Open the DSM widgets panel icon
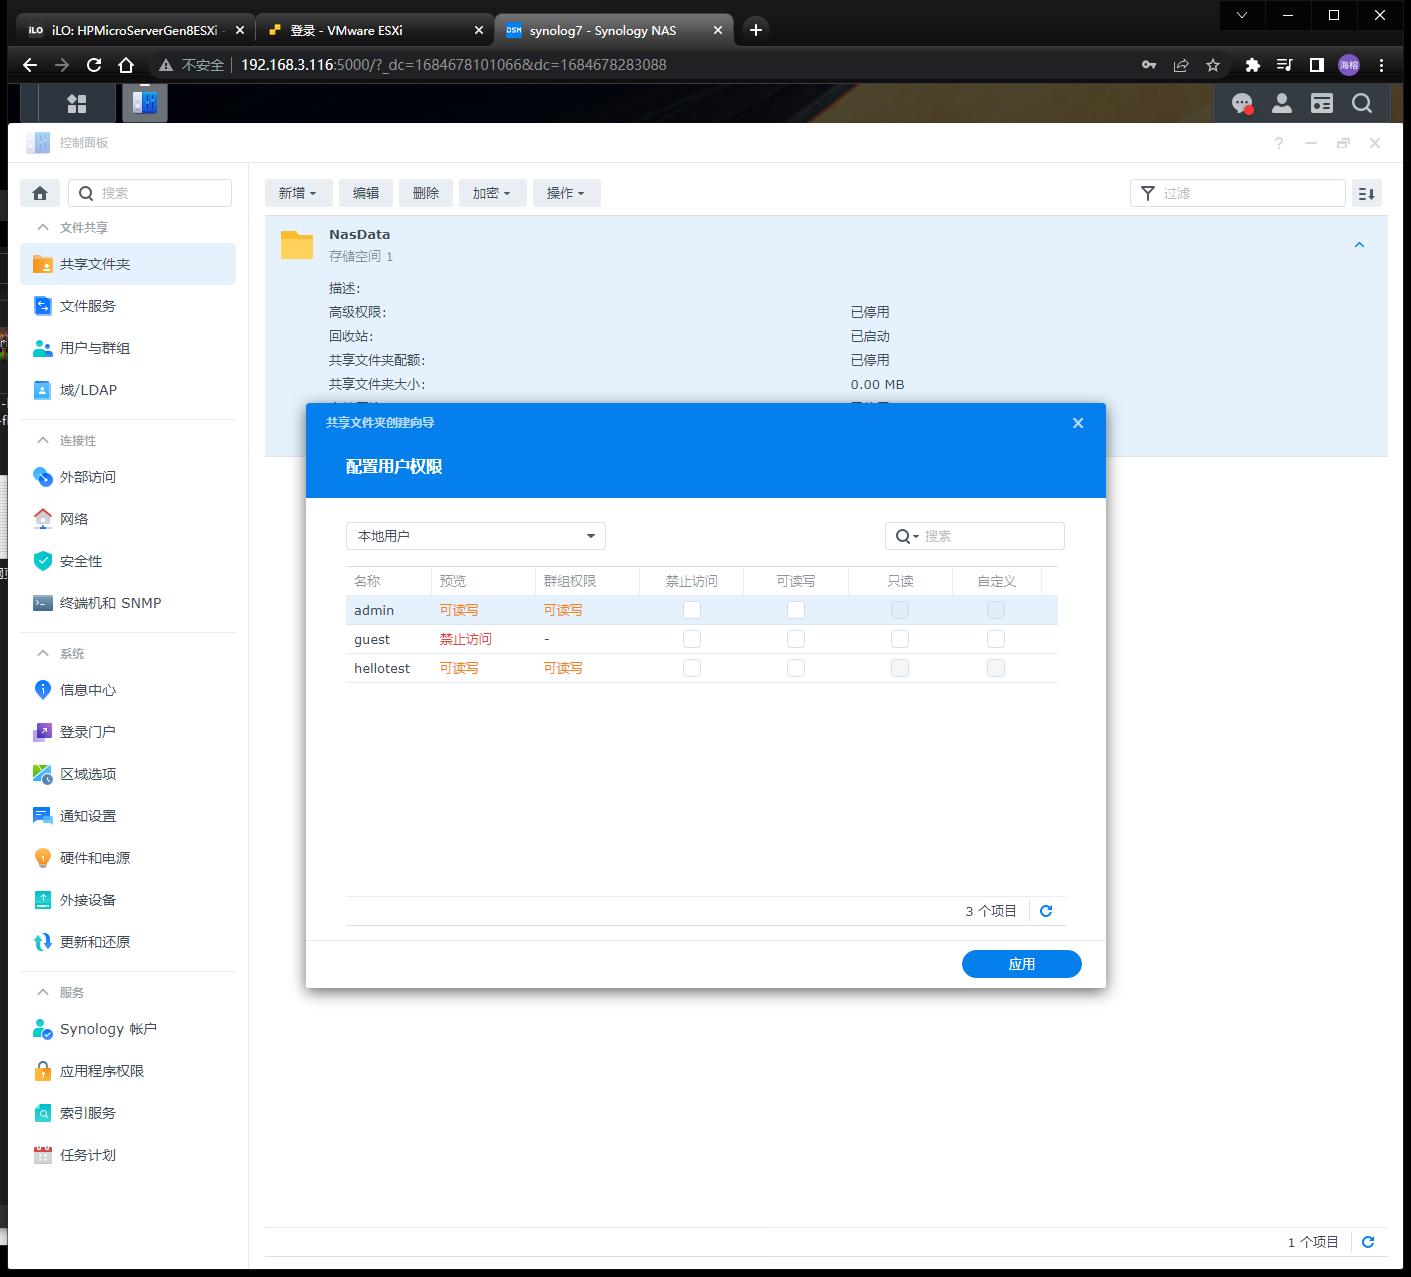This screenshot has height=1277, width=1411. (x=1322, y=103)
